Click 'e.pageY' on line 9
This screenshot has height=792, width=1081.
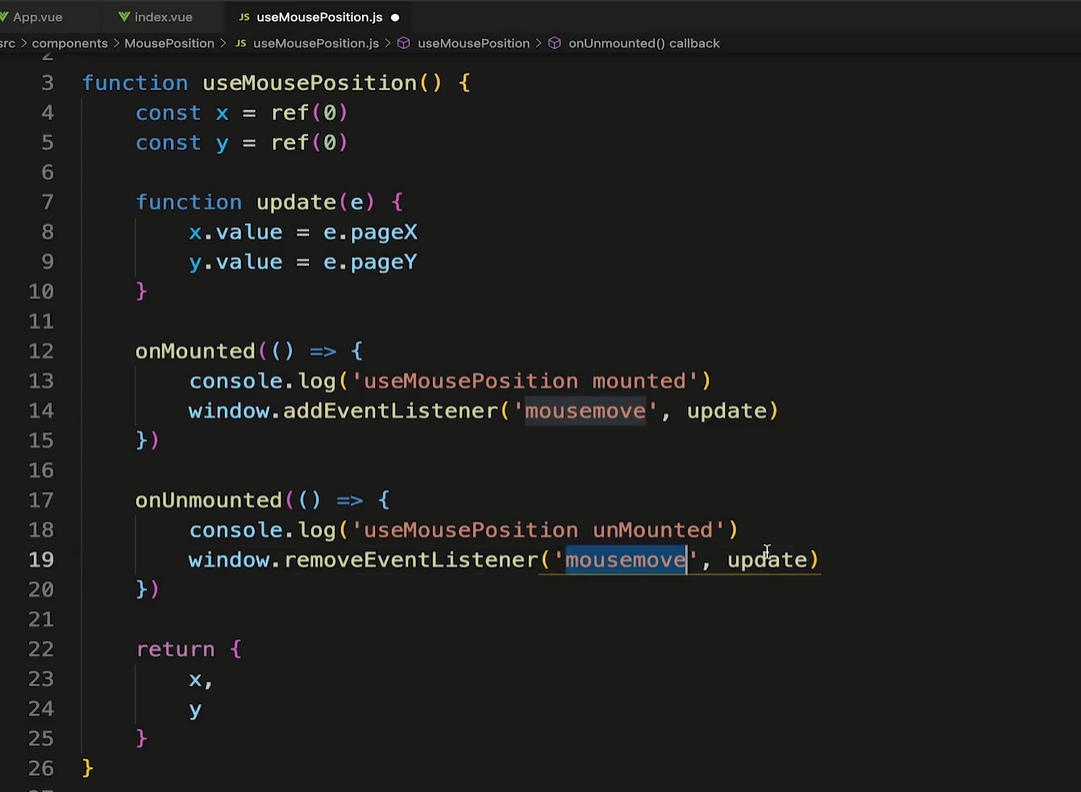[370, 263]
